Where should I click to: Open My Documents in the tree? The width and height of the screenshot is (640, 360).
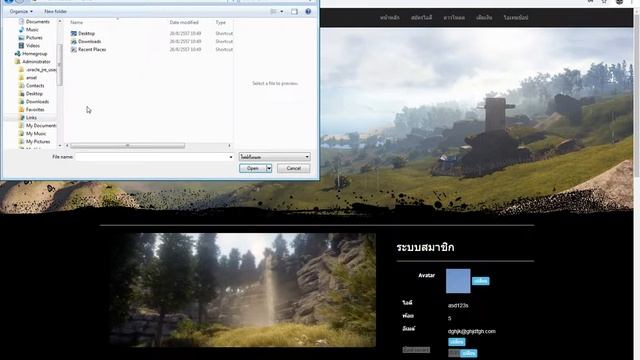[38, 126]
